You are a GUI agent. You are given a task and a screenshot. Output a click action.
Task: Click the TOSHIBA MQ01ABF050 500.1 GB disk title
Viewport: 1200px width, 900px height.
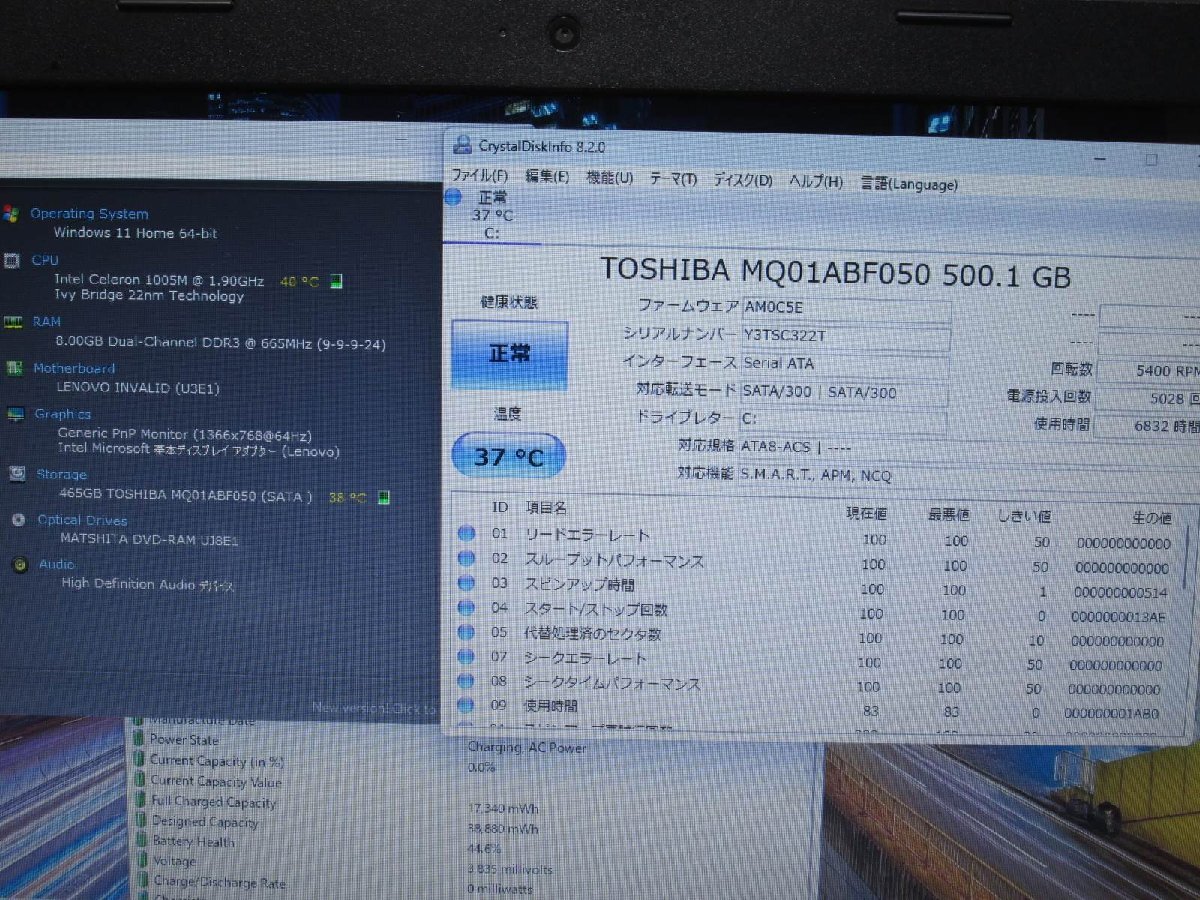(835, 272)
